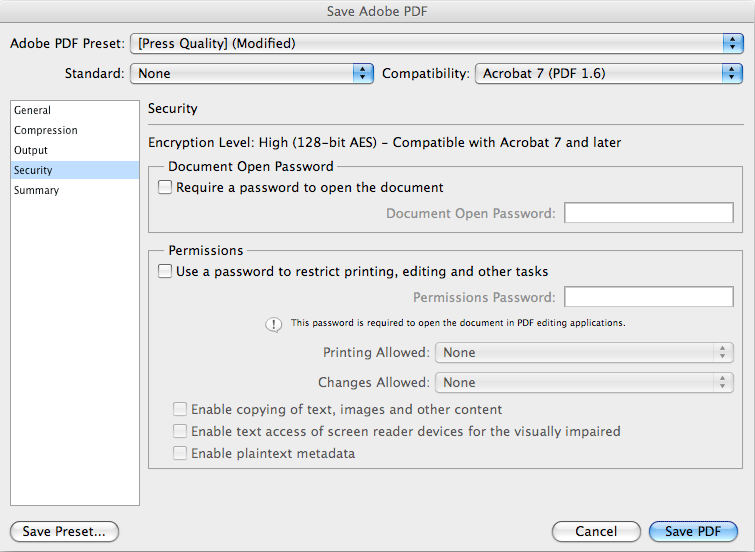Click the 'This password is required' note text
755x552 pixels.
click(458, 323)
